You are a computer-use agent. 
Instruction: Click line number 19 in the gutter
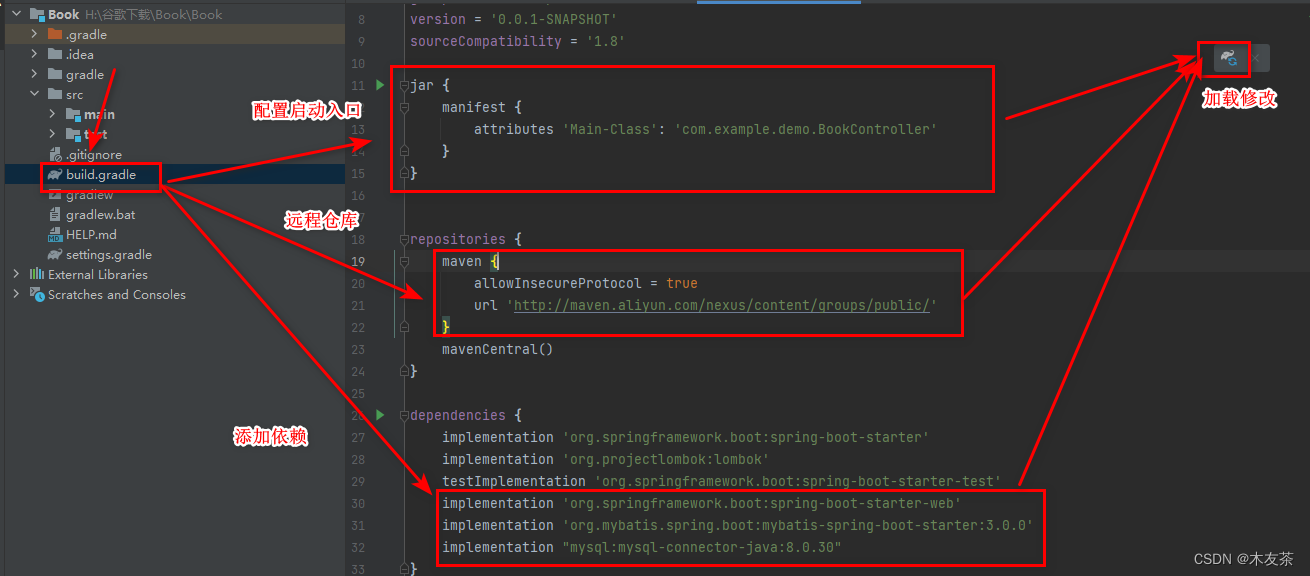pyautogui.click(x=358, y=260)
